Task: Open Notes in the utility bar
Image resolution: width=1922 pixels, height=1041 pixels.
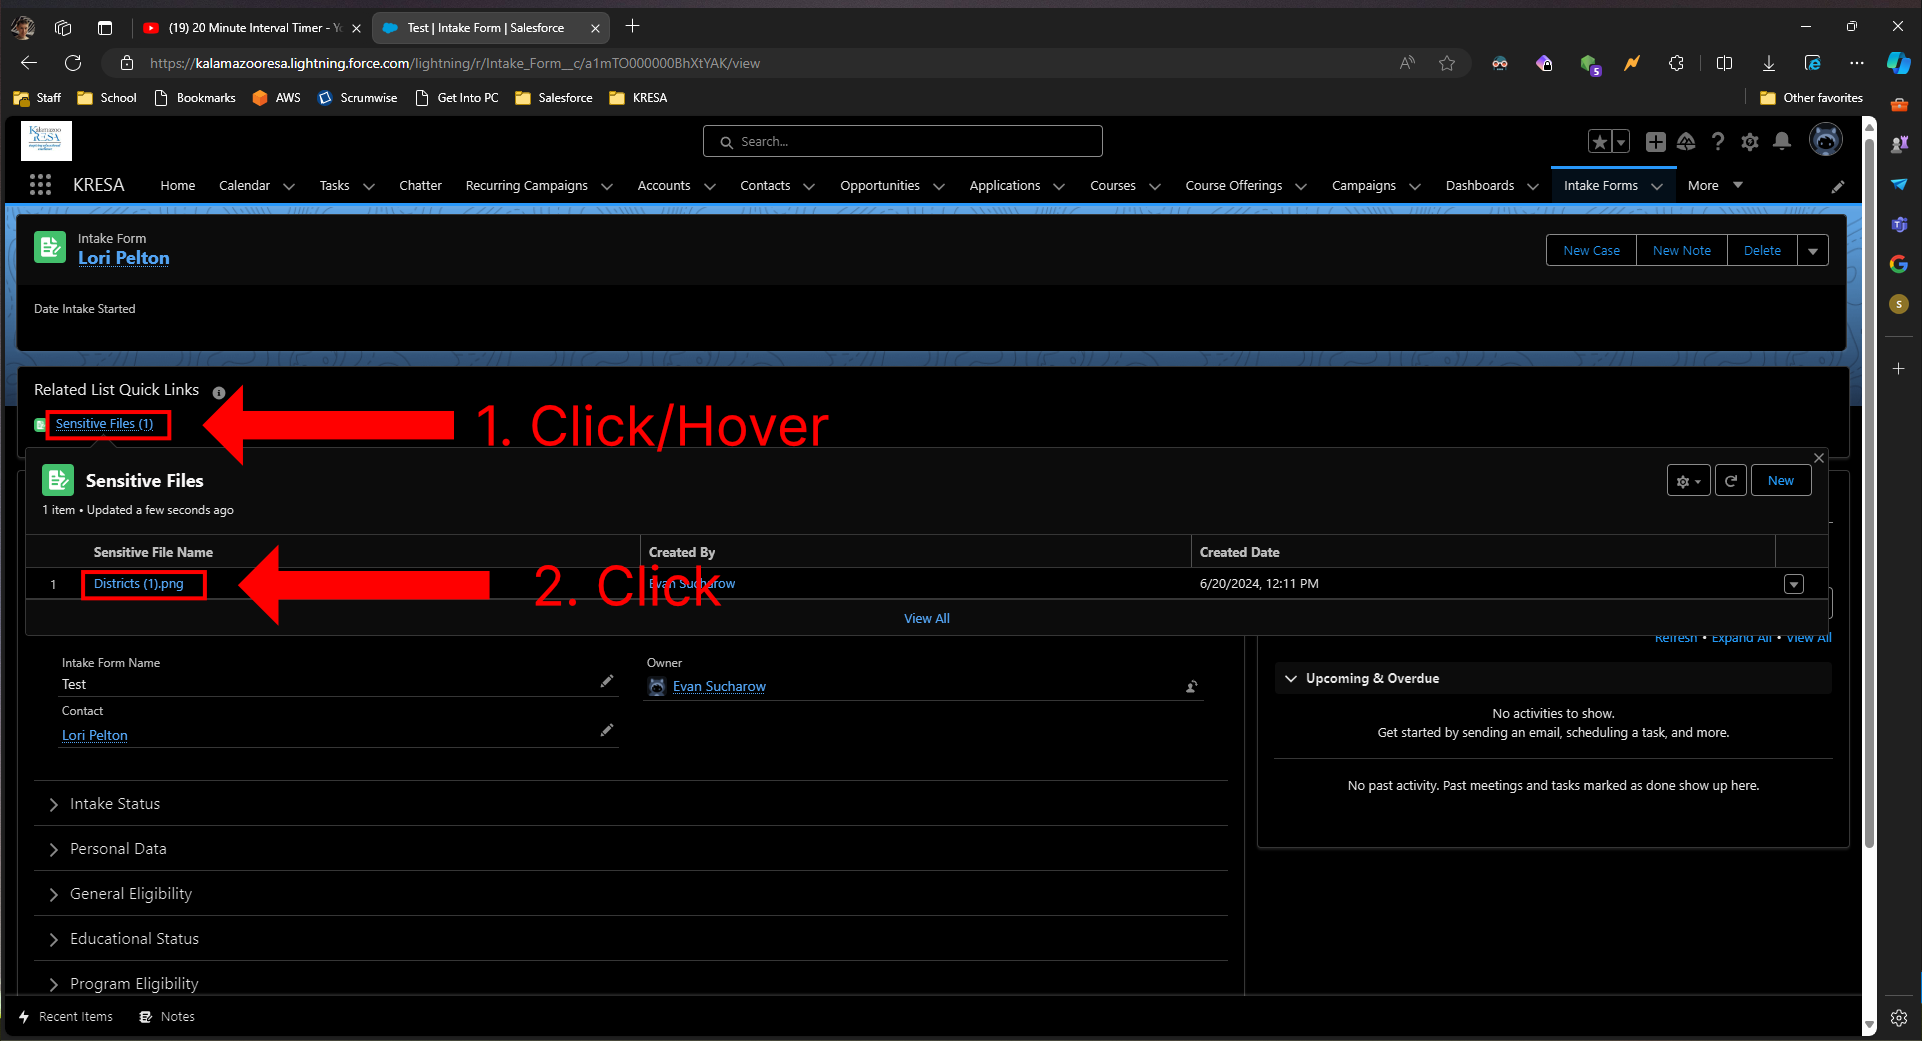Action: click(x=167, y=1017)
